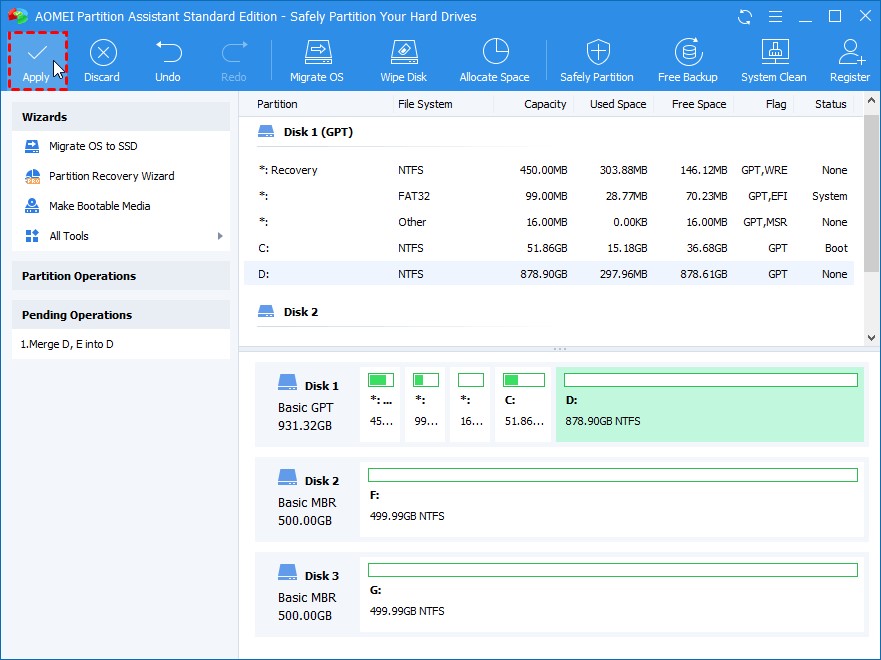Refresh disk info via title bar reload icon

745,17
